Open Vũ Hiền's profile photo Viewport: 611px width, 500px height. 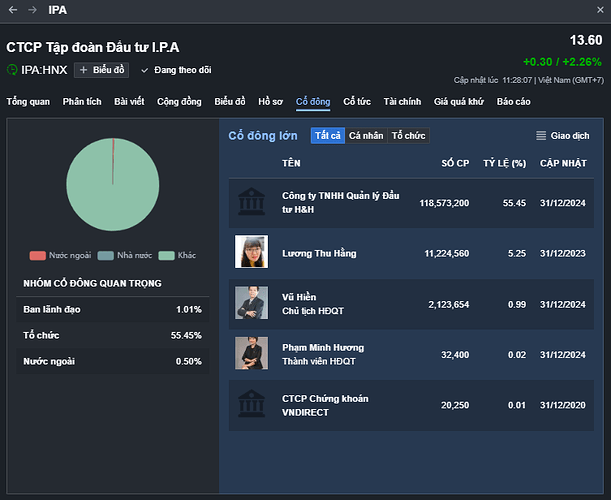pos(250,303)
